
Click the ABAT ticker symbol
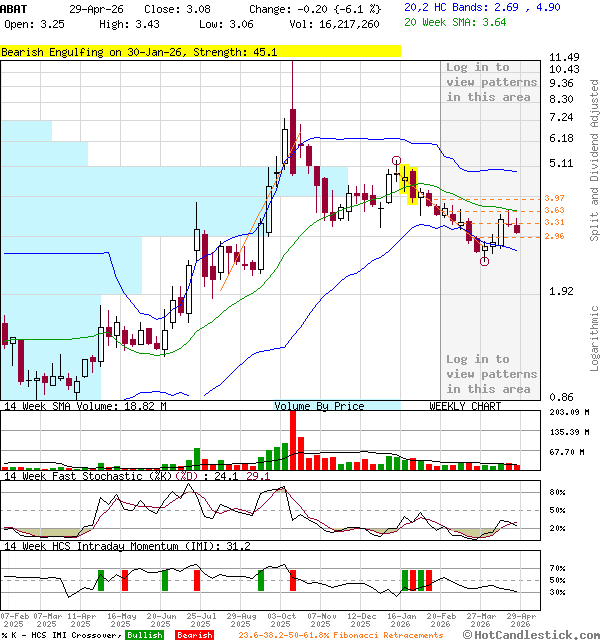pyautogui.click(x=15, y=8)
